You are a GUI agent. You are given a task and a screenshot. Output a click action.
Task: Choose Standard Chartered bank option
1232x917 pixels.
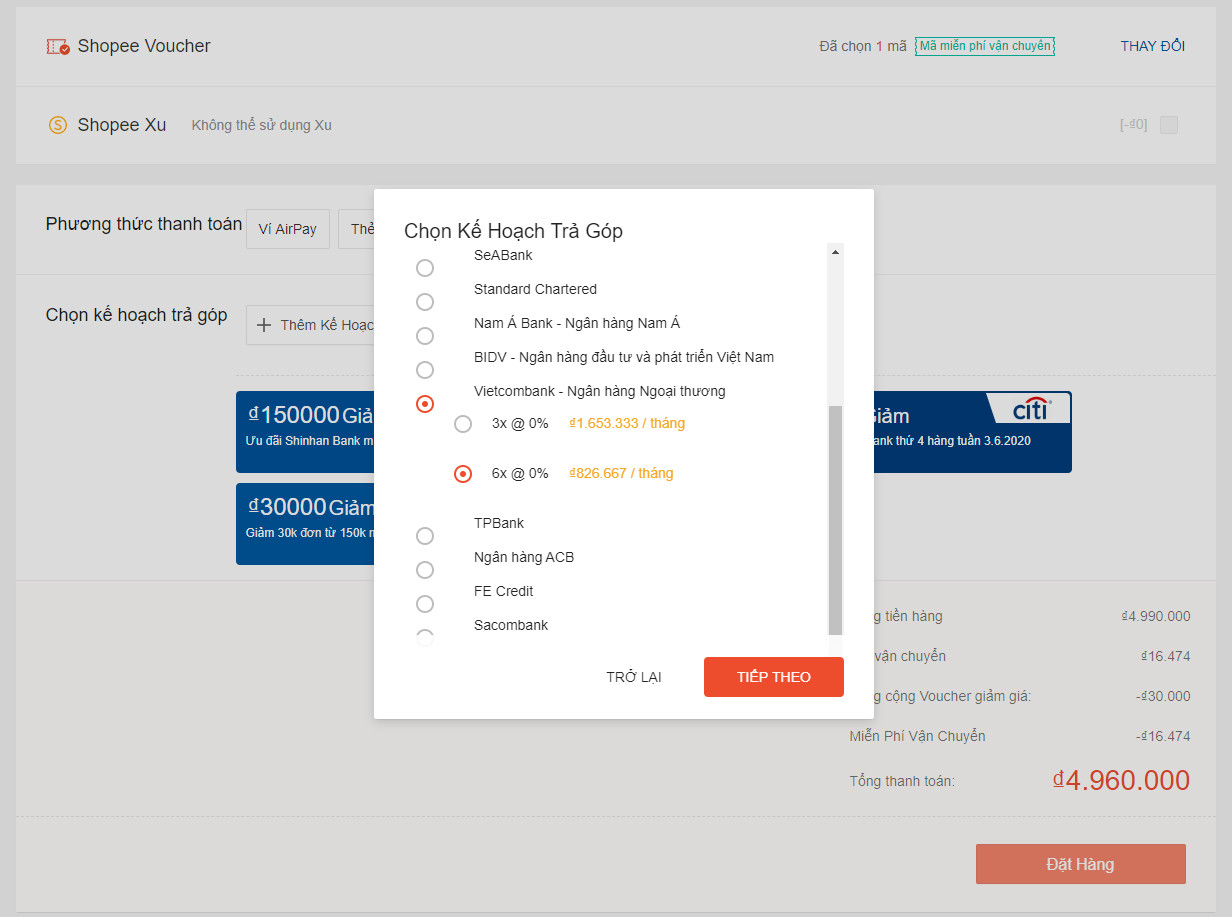pyautogui.click(x=425, y=302)
